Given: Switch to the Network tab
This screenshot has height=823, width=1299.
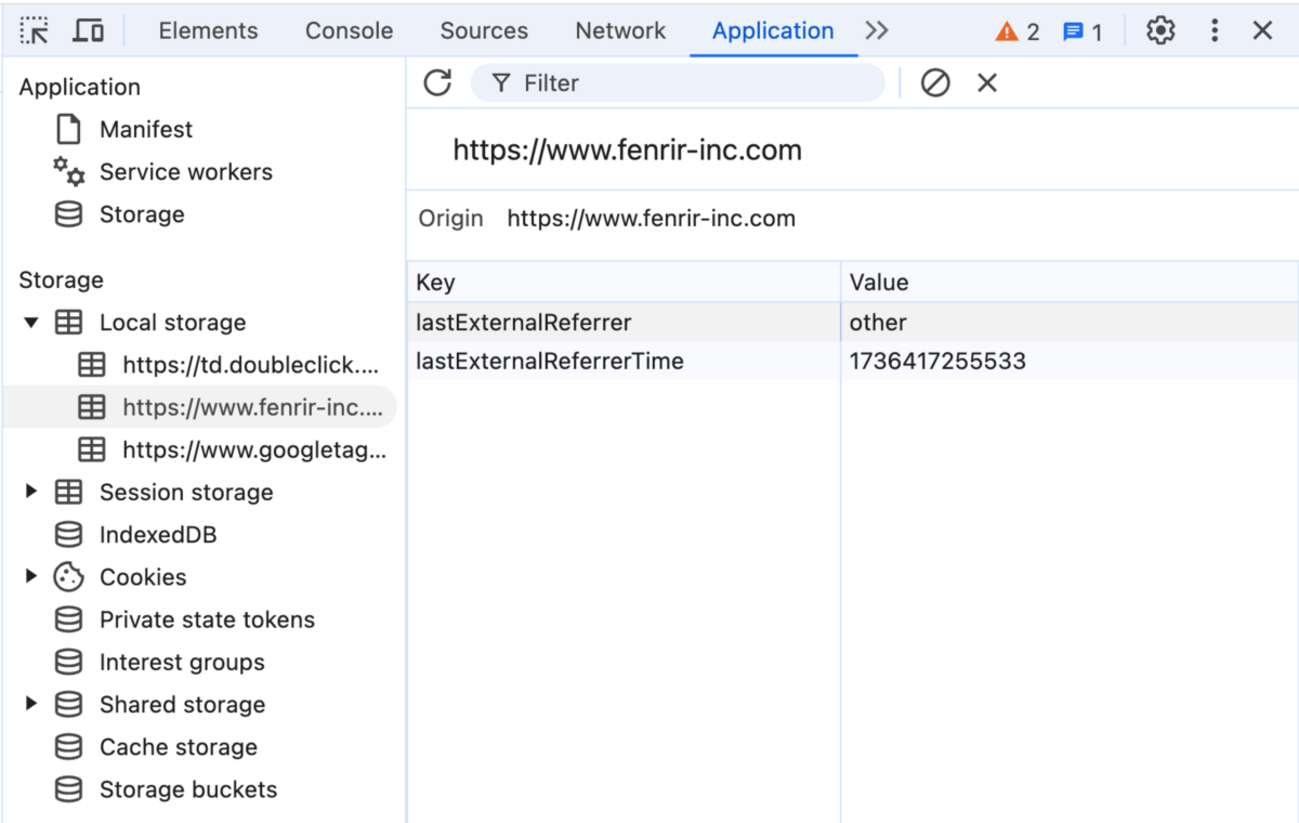Looking at the screenshot, I should [x=620, y=31].
